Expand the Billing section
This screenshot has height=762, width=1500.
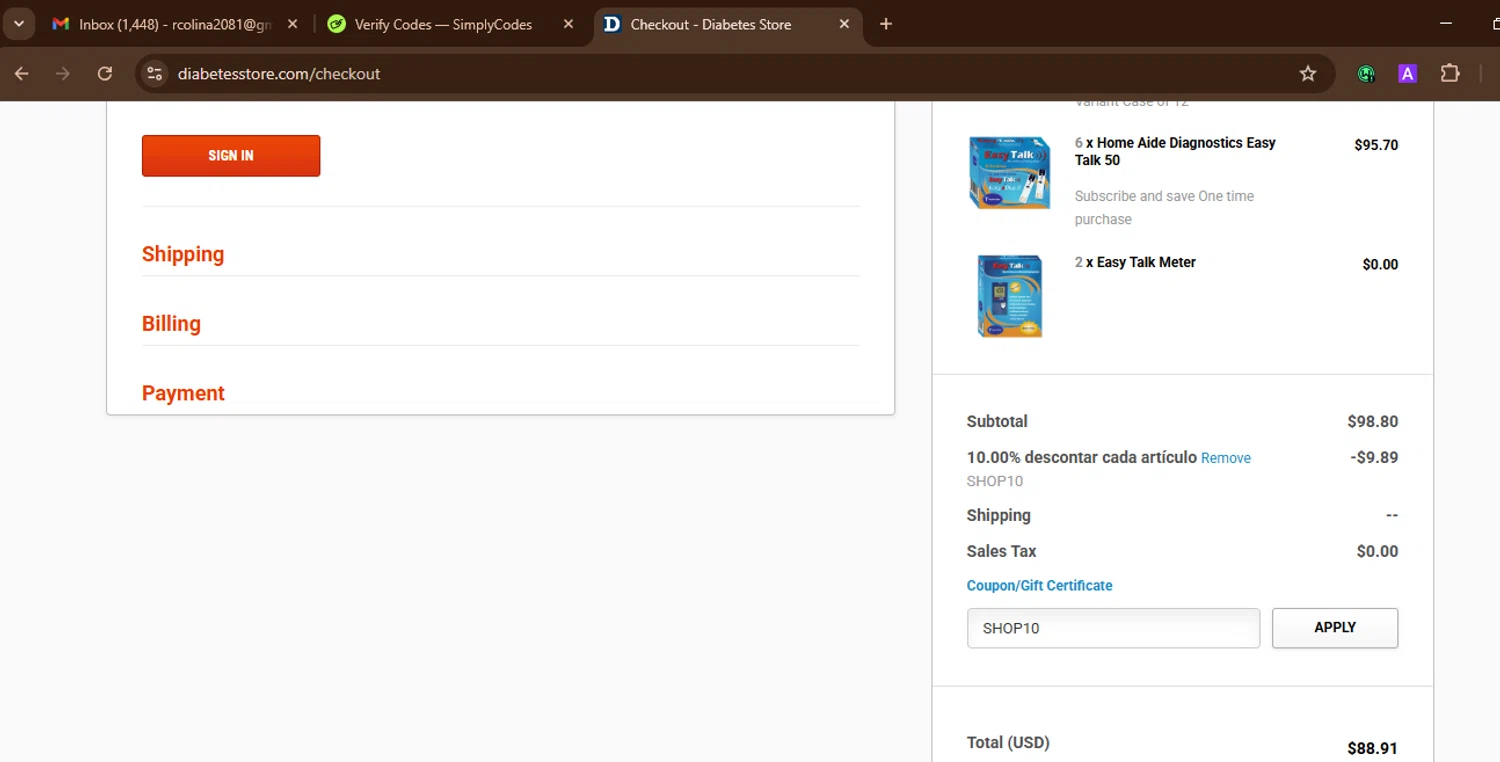click(x=171, y=324)
